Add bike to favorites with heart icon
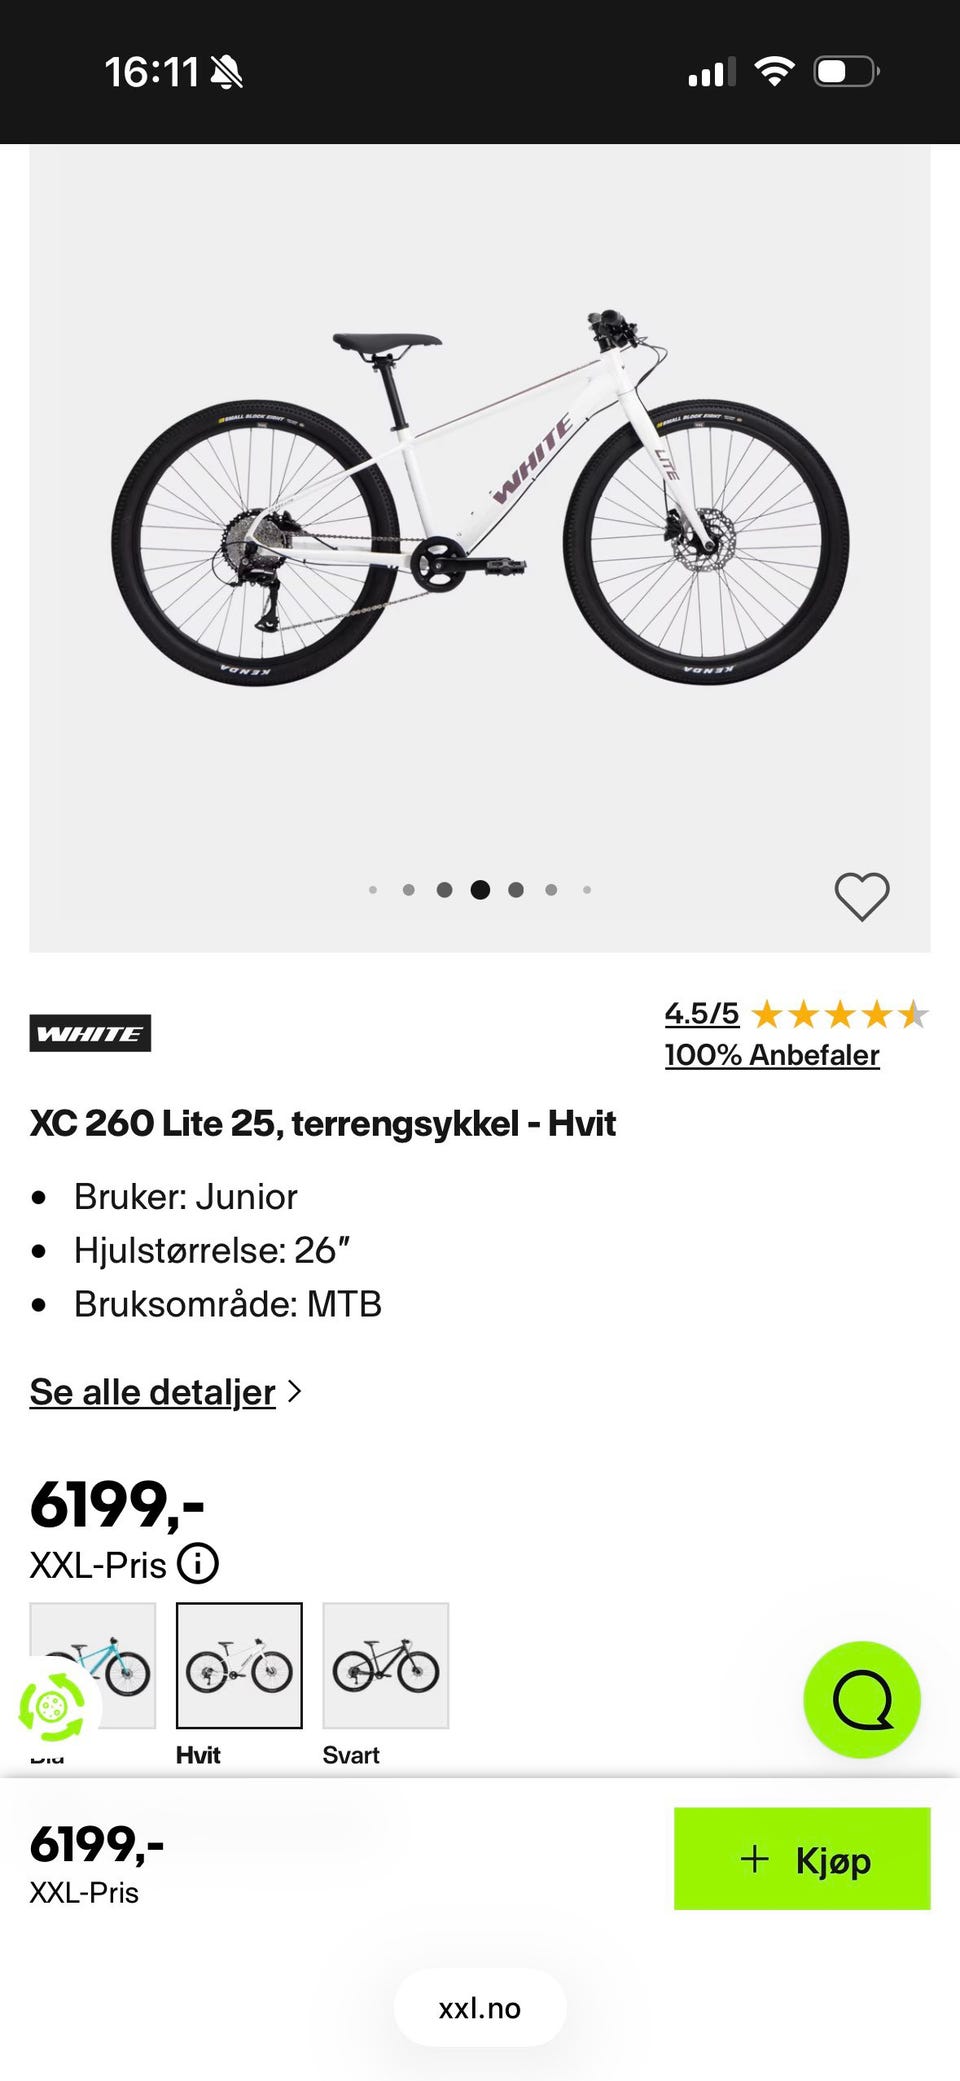Image resolution: width=960 pixels, height=2081 pixels. [862, 895]
